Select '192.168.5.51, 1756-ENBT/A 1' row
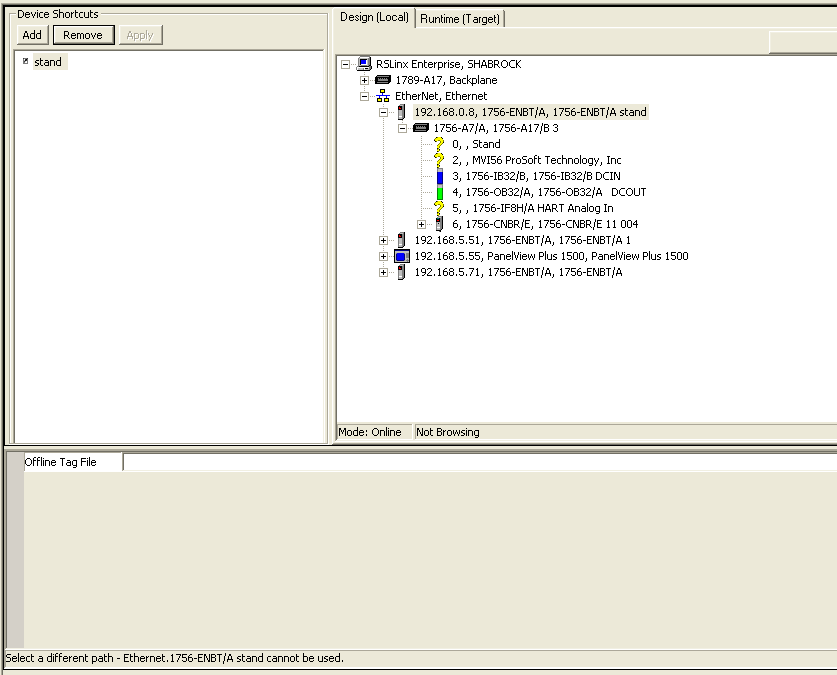The height and width of the screenshot is (675, 837). pos(523,240)
